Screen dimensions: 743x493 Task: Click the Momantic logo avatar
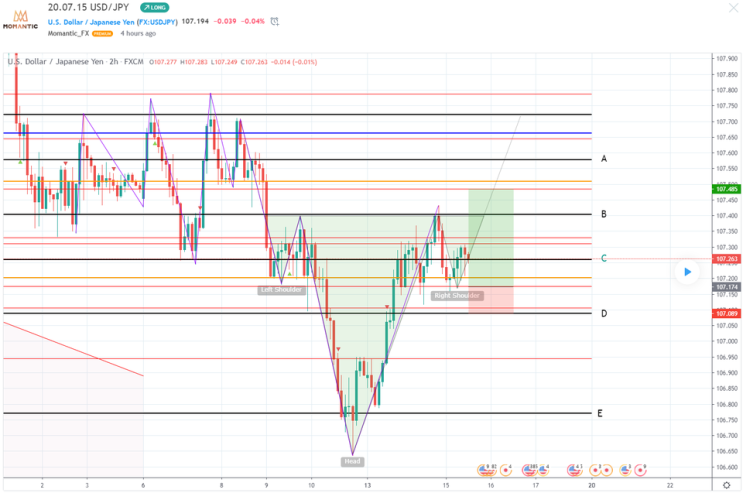(20, 19)
